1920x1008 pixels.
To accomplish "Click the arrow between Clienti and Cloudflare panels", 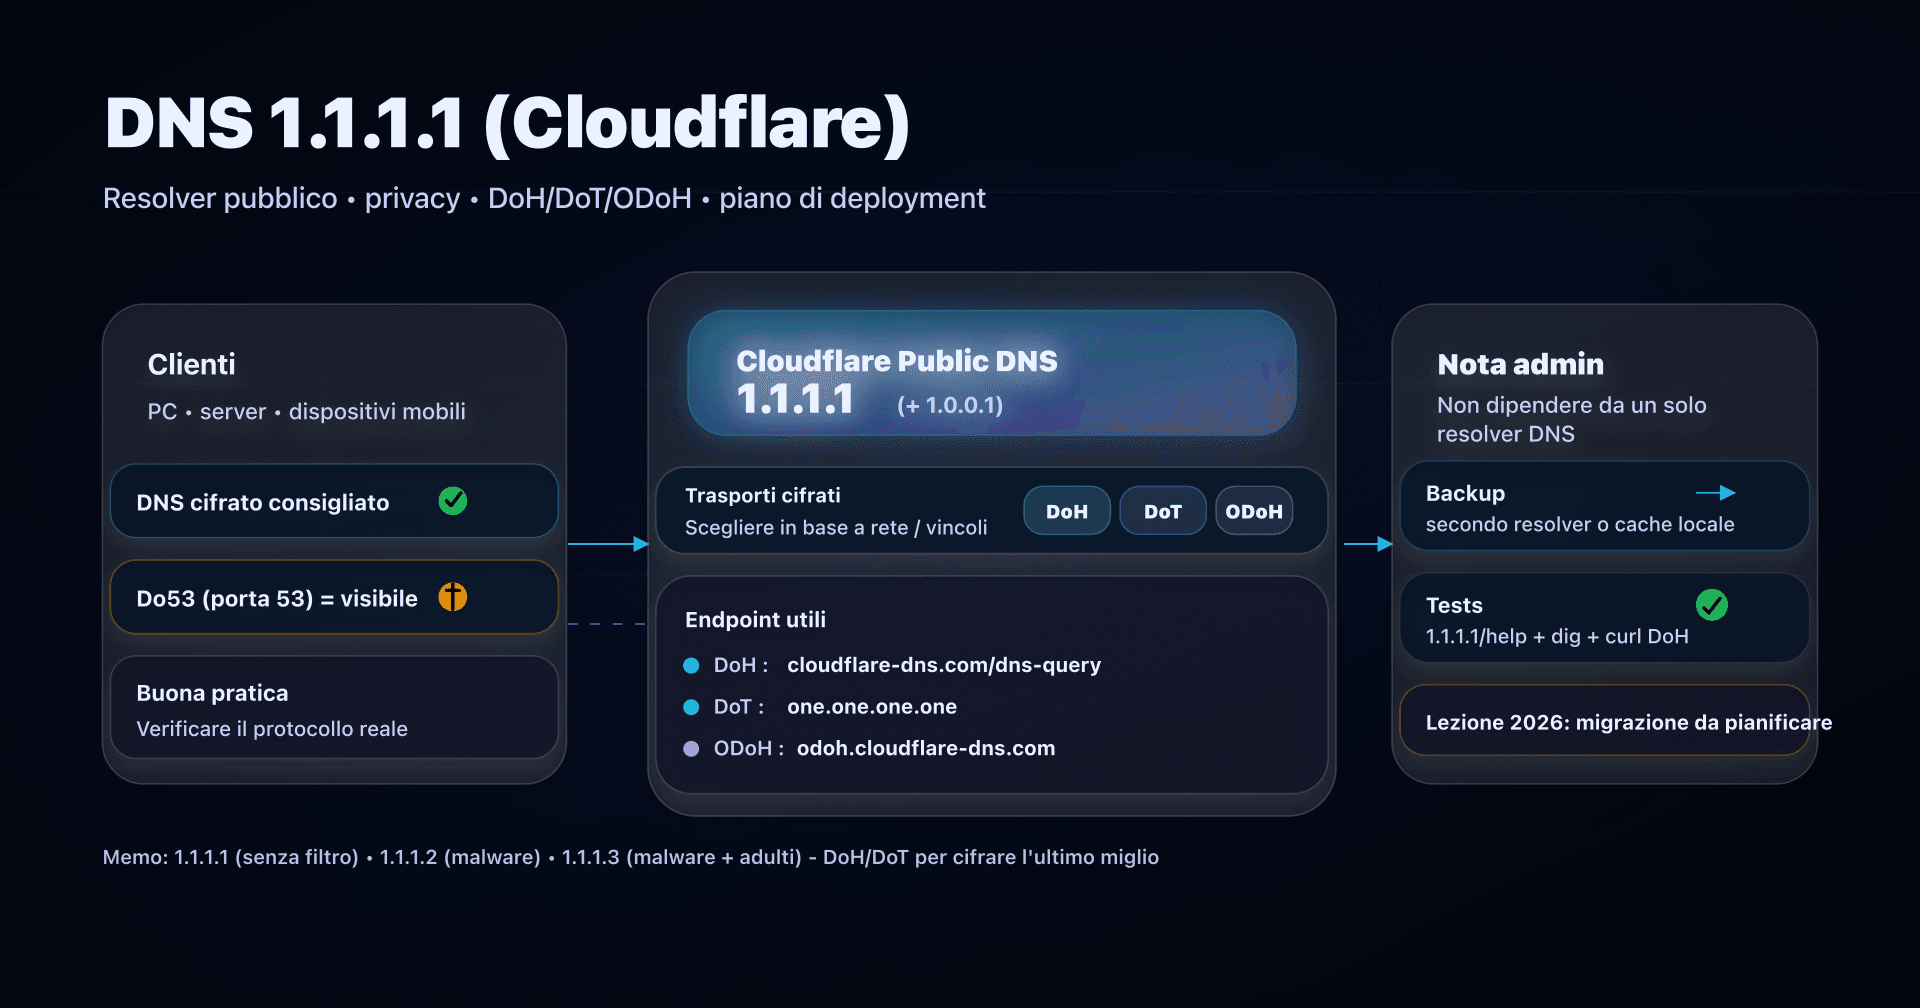I will click(x=605, y=544).
